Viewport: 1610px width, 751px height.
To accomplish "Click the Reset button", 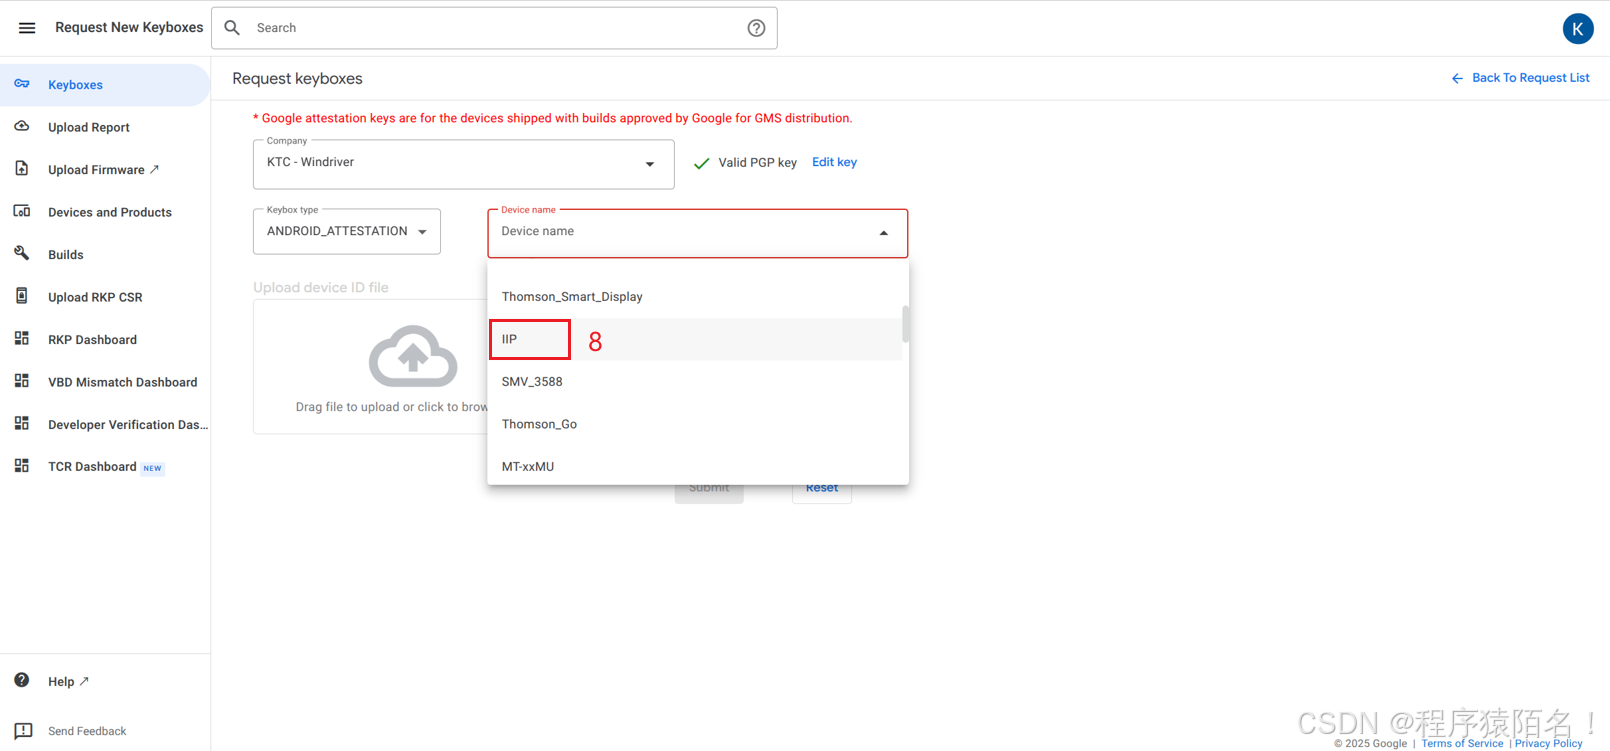I will [x=822, y=488].
